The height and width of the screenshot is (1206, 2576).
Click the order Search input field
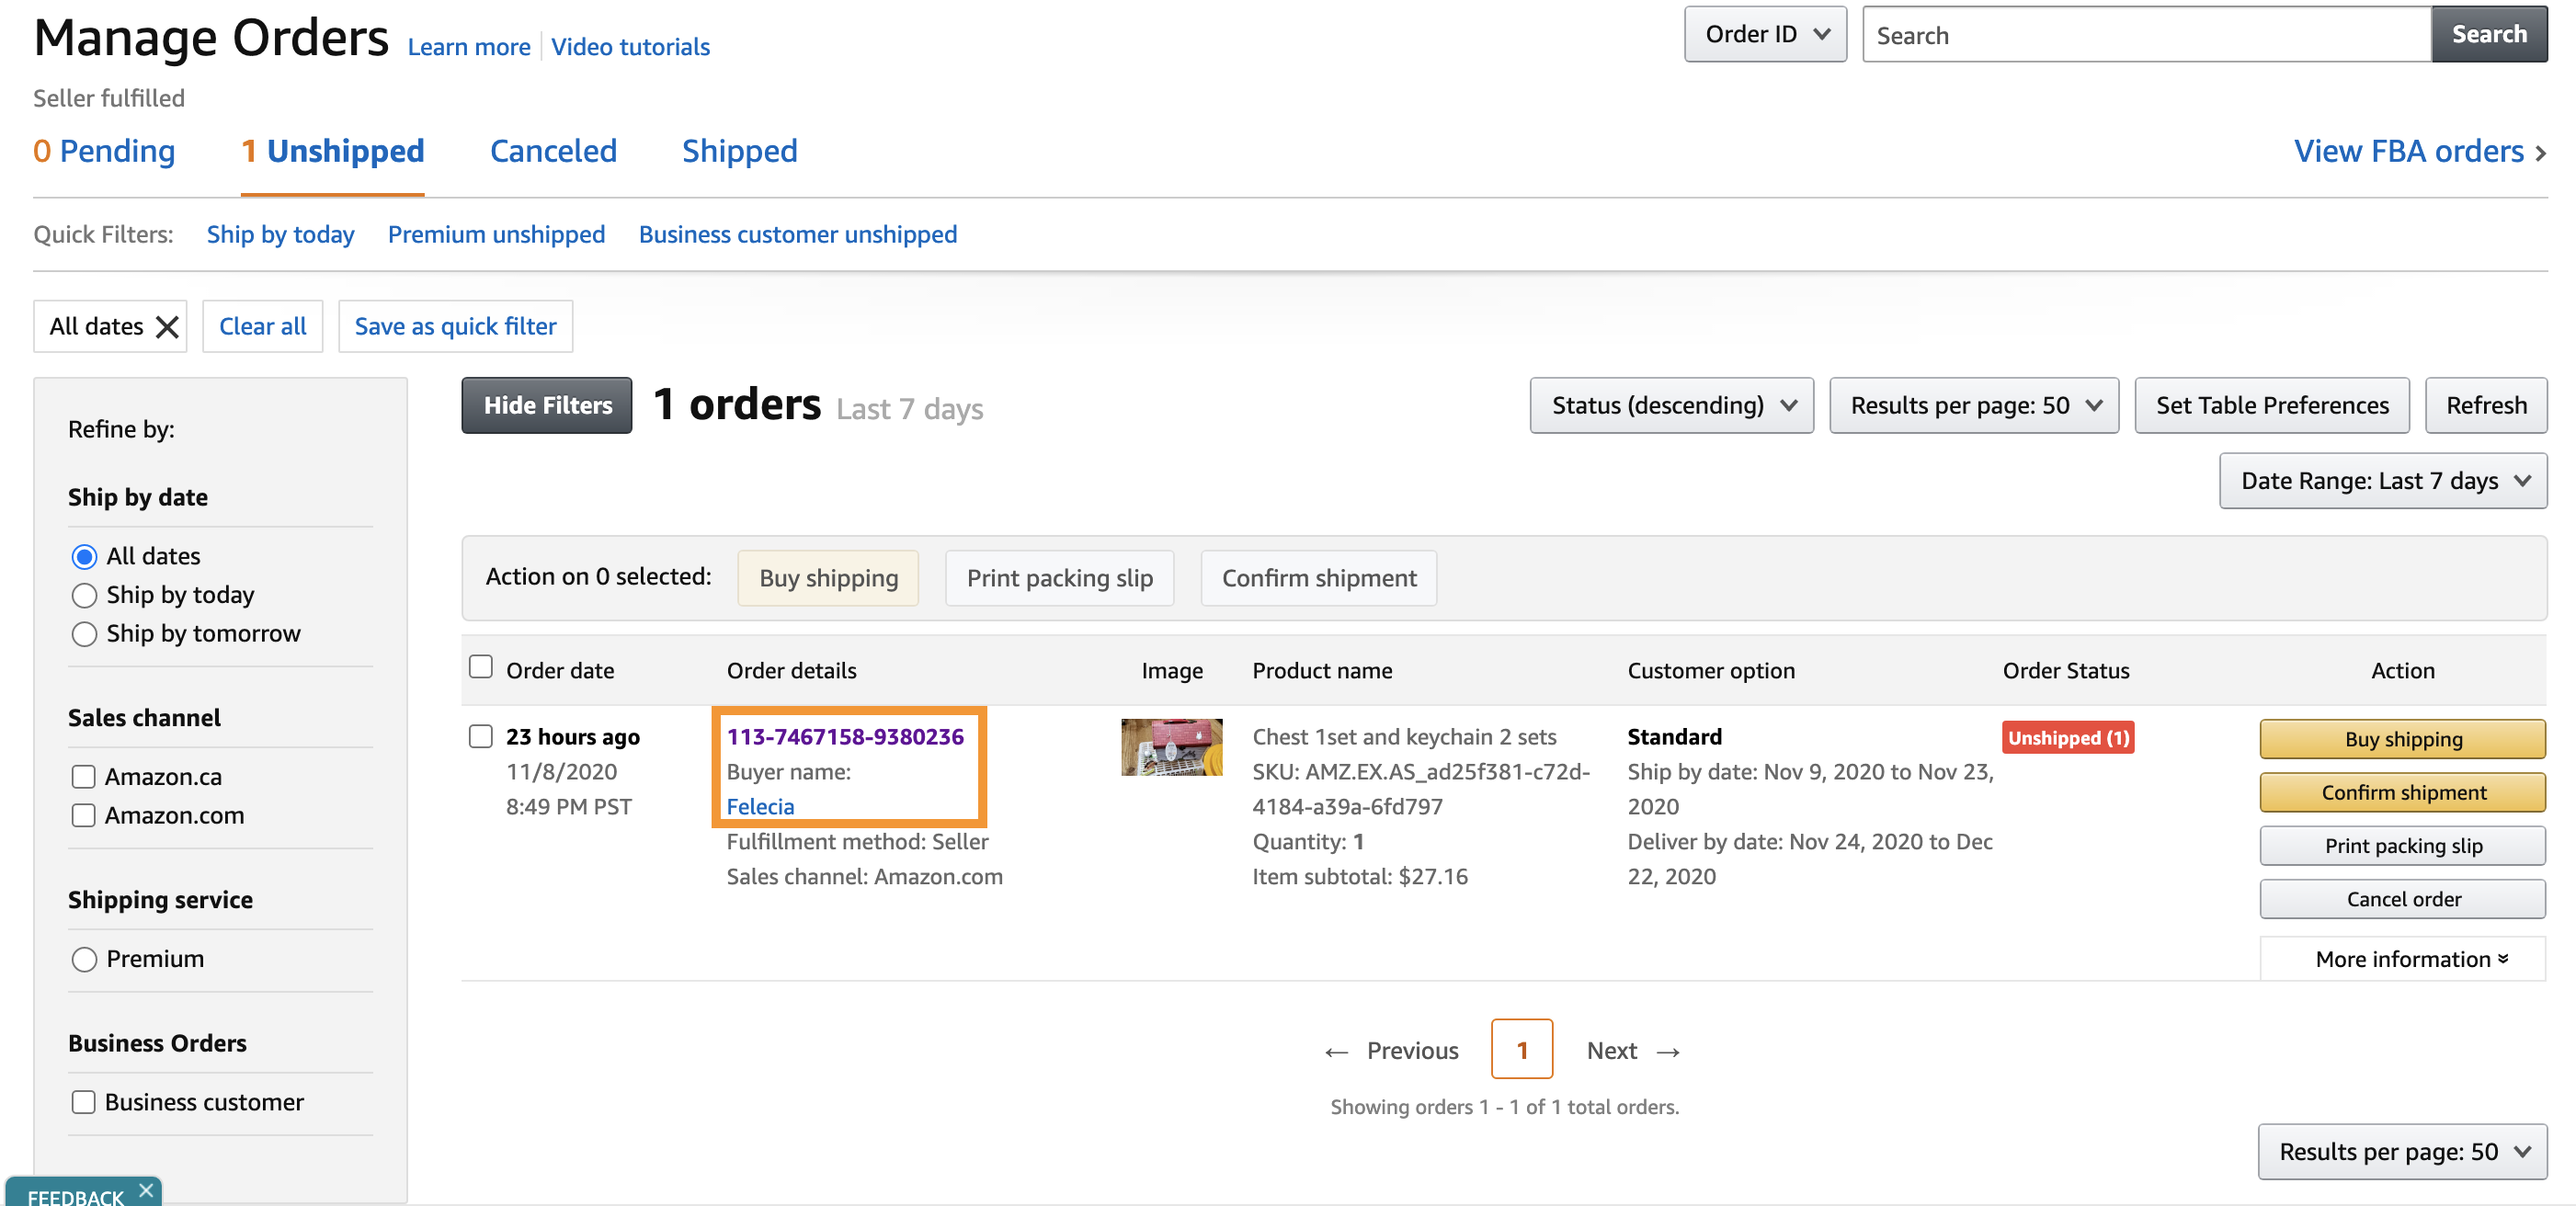point(2146,35)
